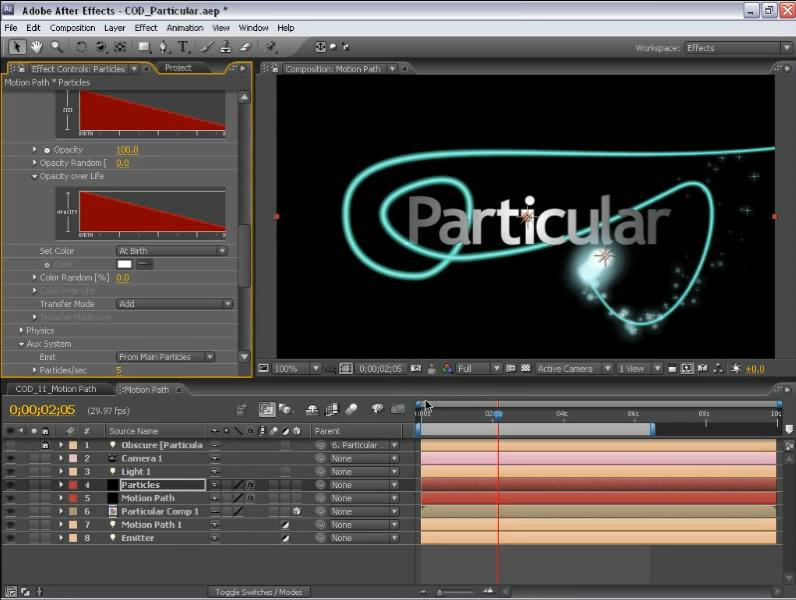
Task: Select the Rotation tool
Action: 81,47
